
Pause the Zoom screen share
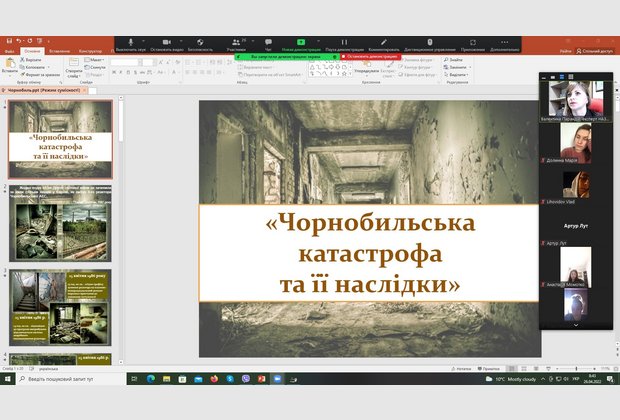(344, 45)
